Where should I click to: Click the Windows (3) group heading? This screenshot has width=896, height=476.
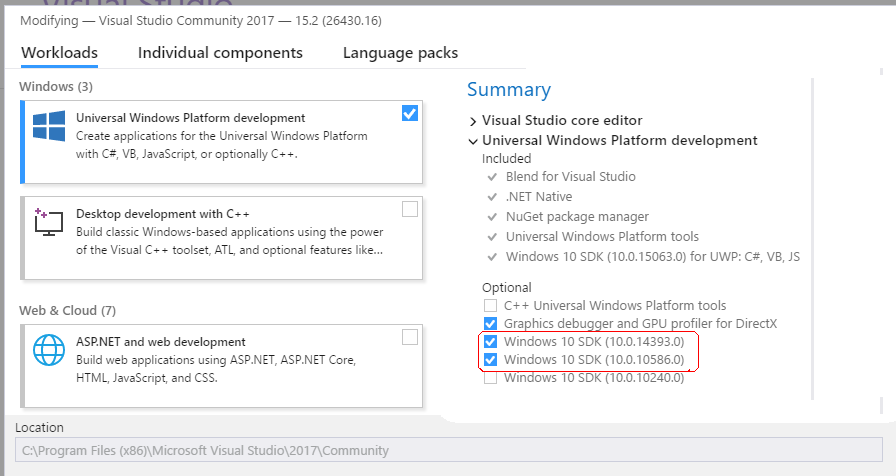(56, 86)
